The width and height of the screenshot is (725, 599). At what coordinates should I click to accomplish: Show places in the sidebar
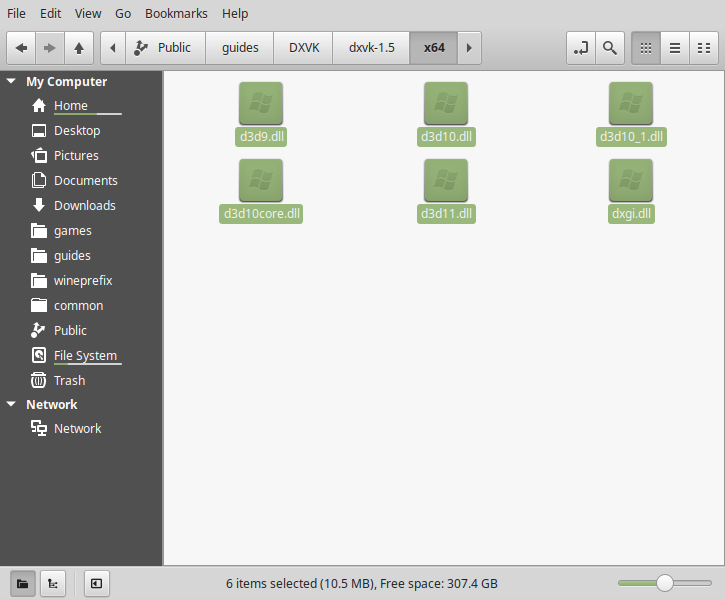point(23,584)
